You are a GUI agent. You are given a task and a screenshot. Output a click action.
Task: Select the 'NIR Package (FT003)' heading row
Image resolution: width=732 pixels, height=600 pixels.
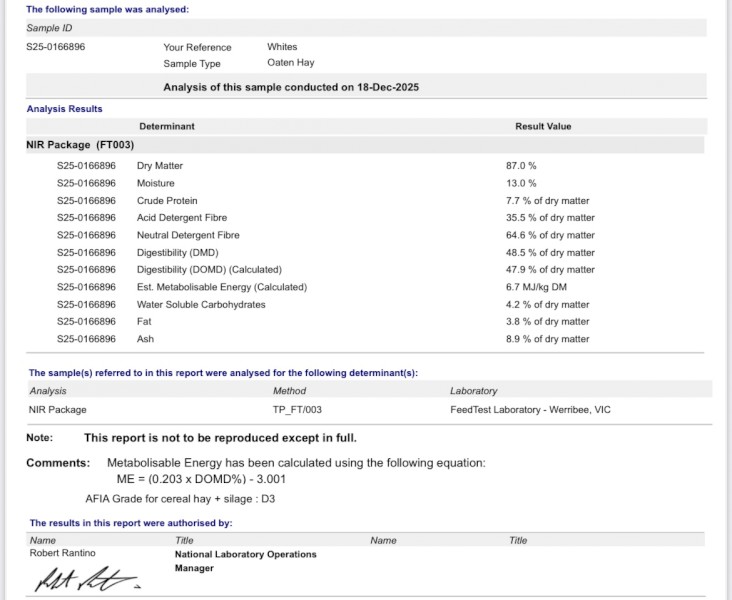[80, 145]
